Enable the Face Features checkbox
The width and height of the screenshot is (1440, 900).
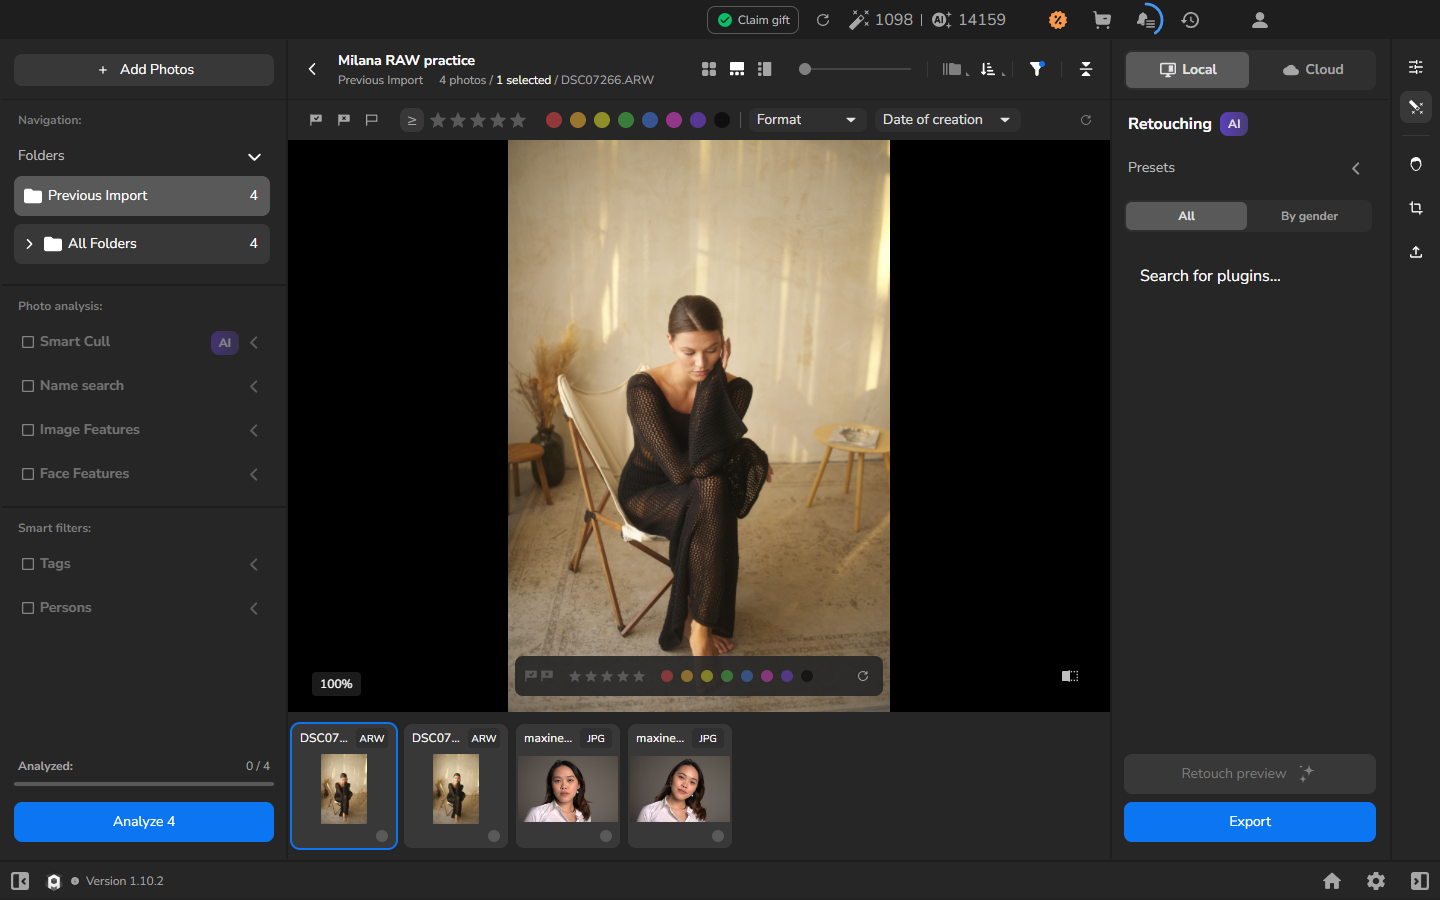click(x=28, y=474)
